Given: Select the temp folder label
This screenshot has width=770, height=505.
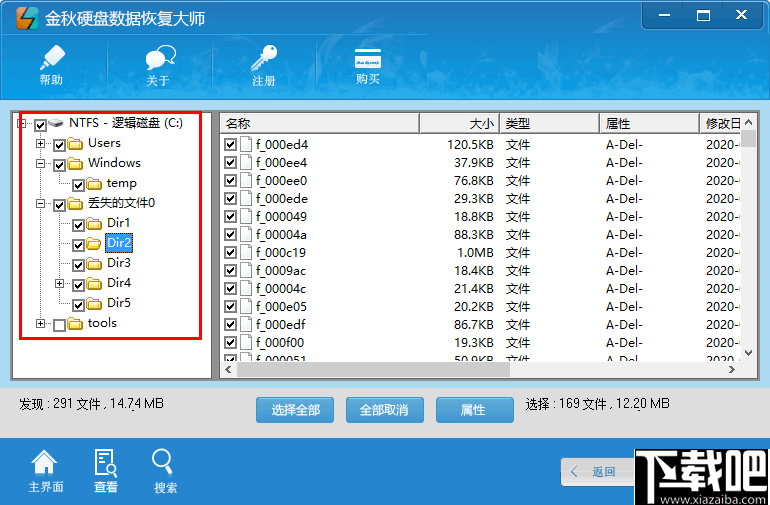Looking at the screenshot, I should 122,183.
